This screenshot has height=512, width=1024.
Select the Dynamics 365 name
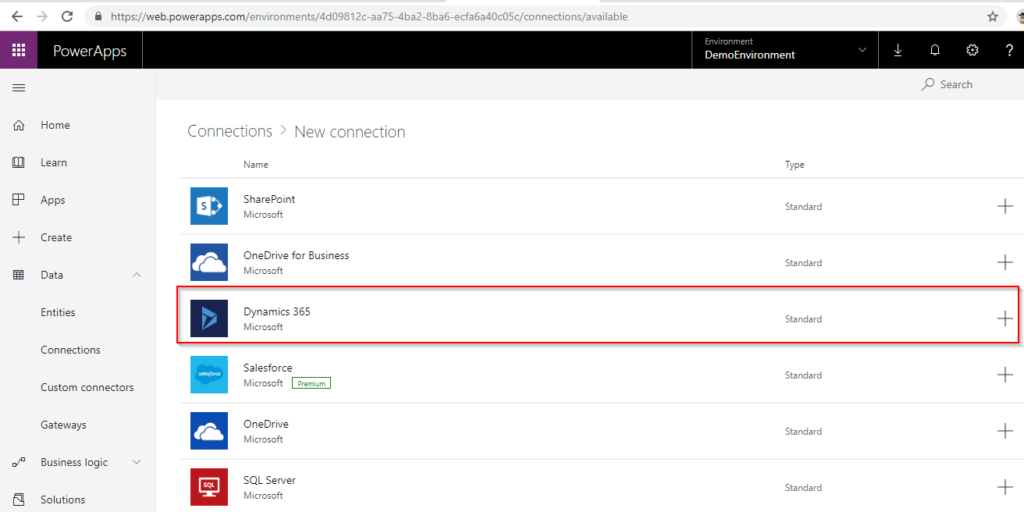point(277,312)
